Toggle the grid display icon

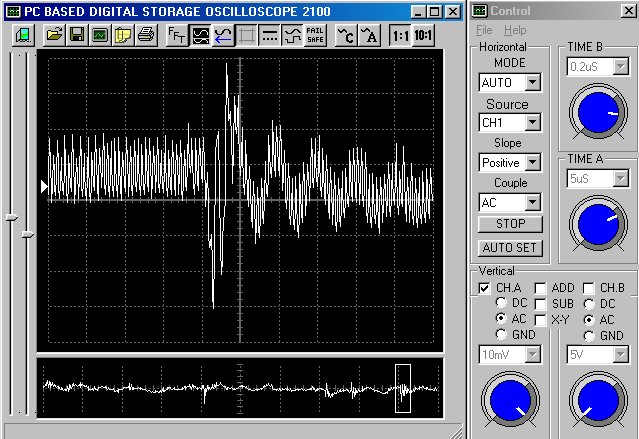click(246, 36)
